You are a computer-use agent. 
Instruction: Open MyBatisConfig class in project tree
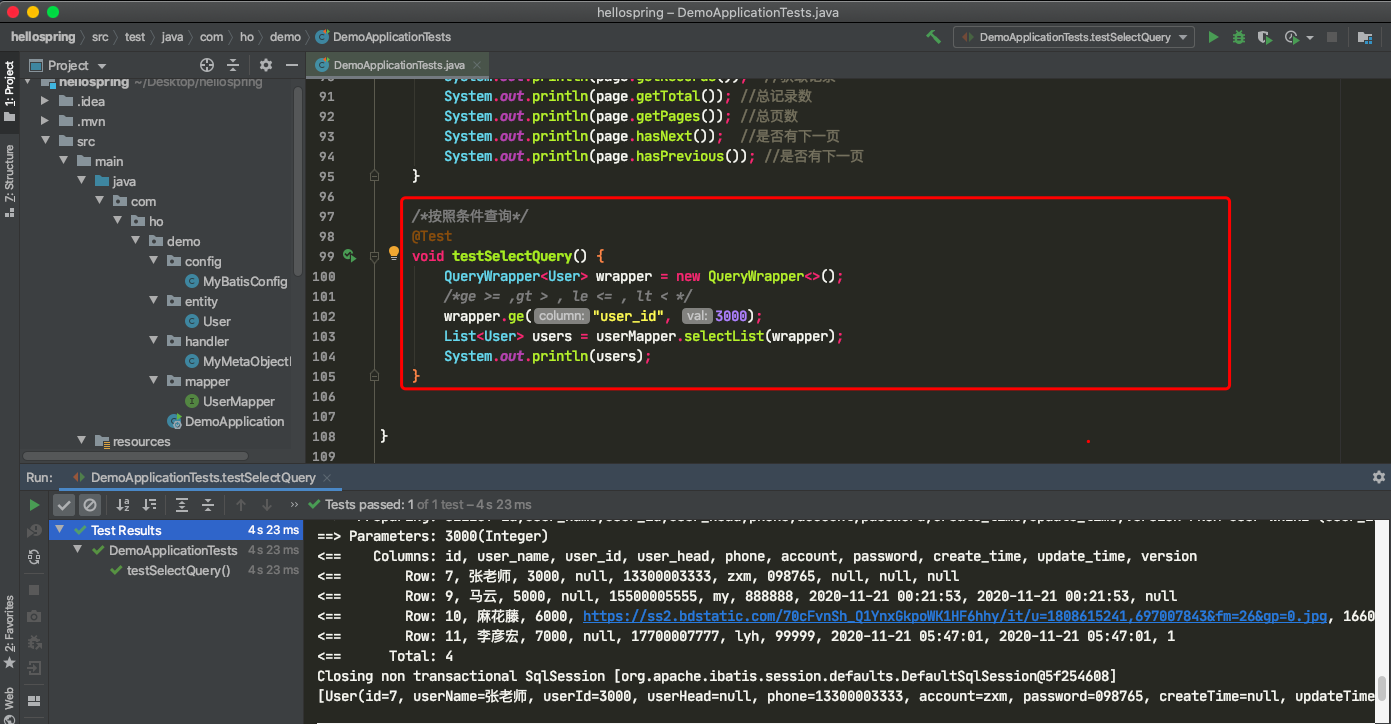tap(236, 281)
